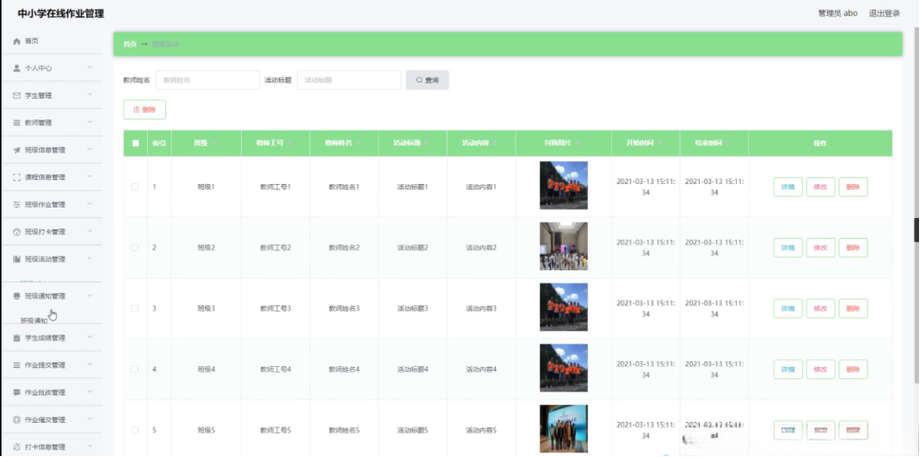Click the home icon beside 首页 in sidebar
920x457 pixels.
pyautogui.click(x=16, y=42)
